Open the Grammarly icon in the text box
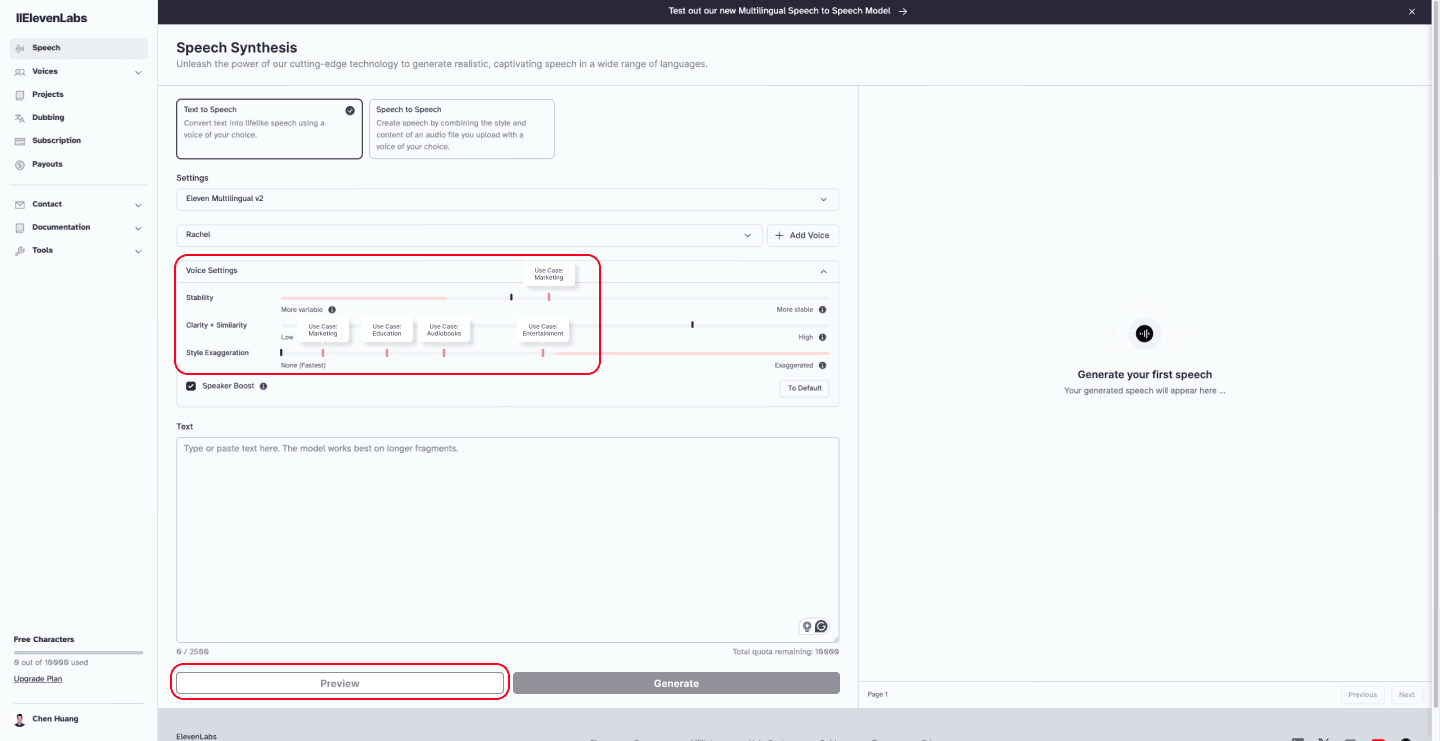 tap(822, 626)
